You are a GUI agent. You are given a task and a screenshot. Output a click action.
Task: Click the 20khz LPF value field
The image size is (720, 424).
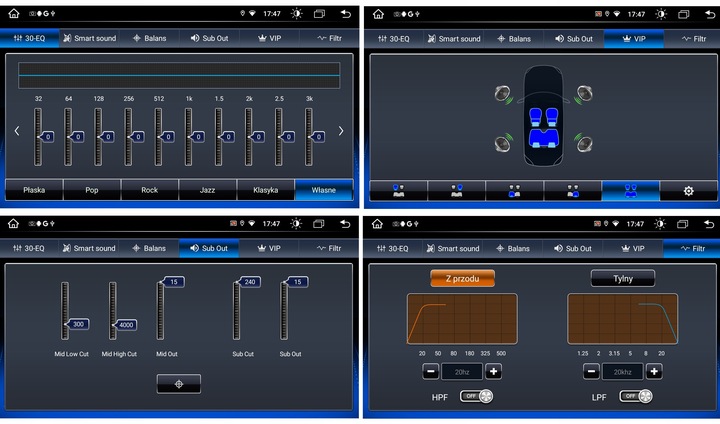coord(623,372)
